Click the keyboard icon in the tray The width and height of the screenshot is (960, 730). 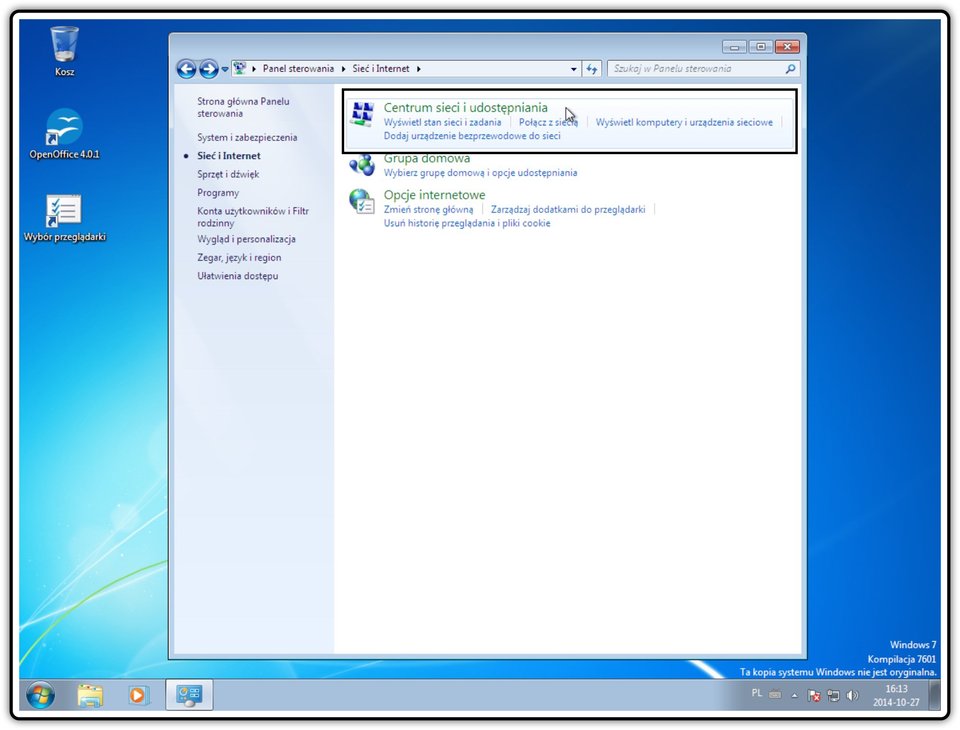(775, 694)
